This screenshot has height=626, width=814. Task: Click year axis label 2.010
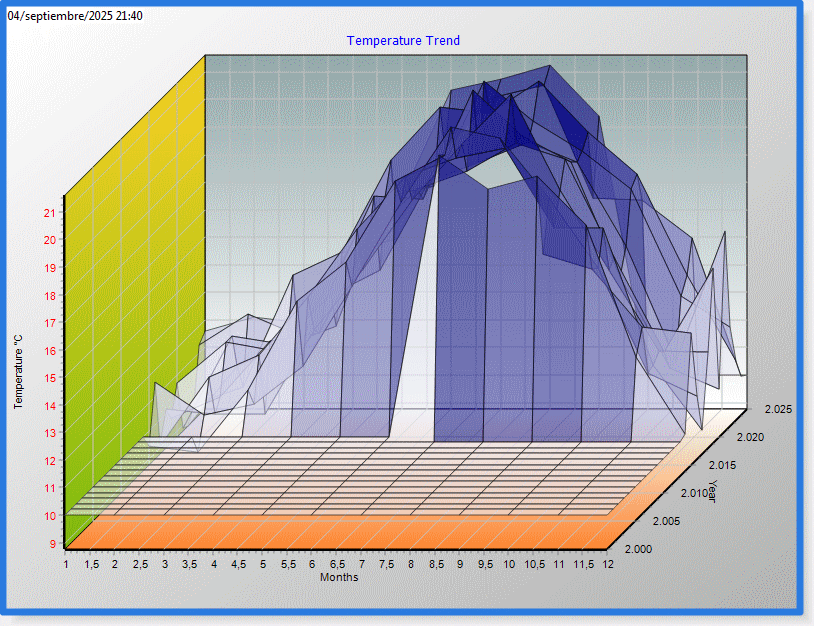(695, 493)
